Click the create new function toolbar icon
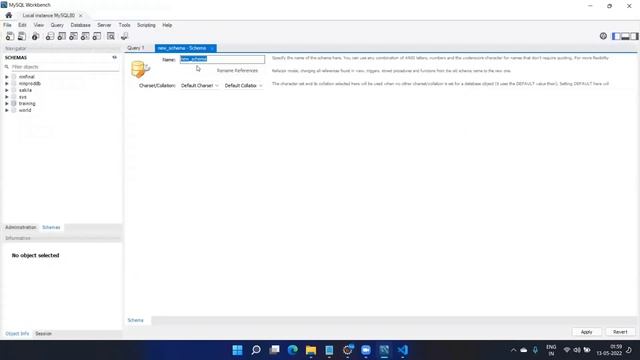 coord(97,36)
